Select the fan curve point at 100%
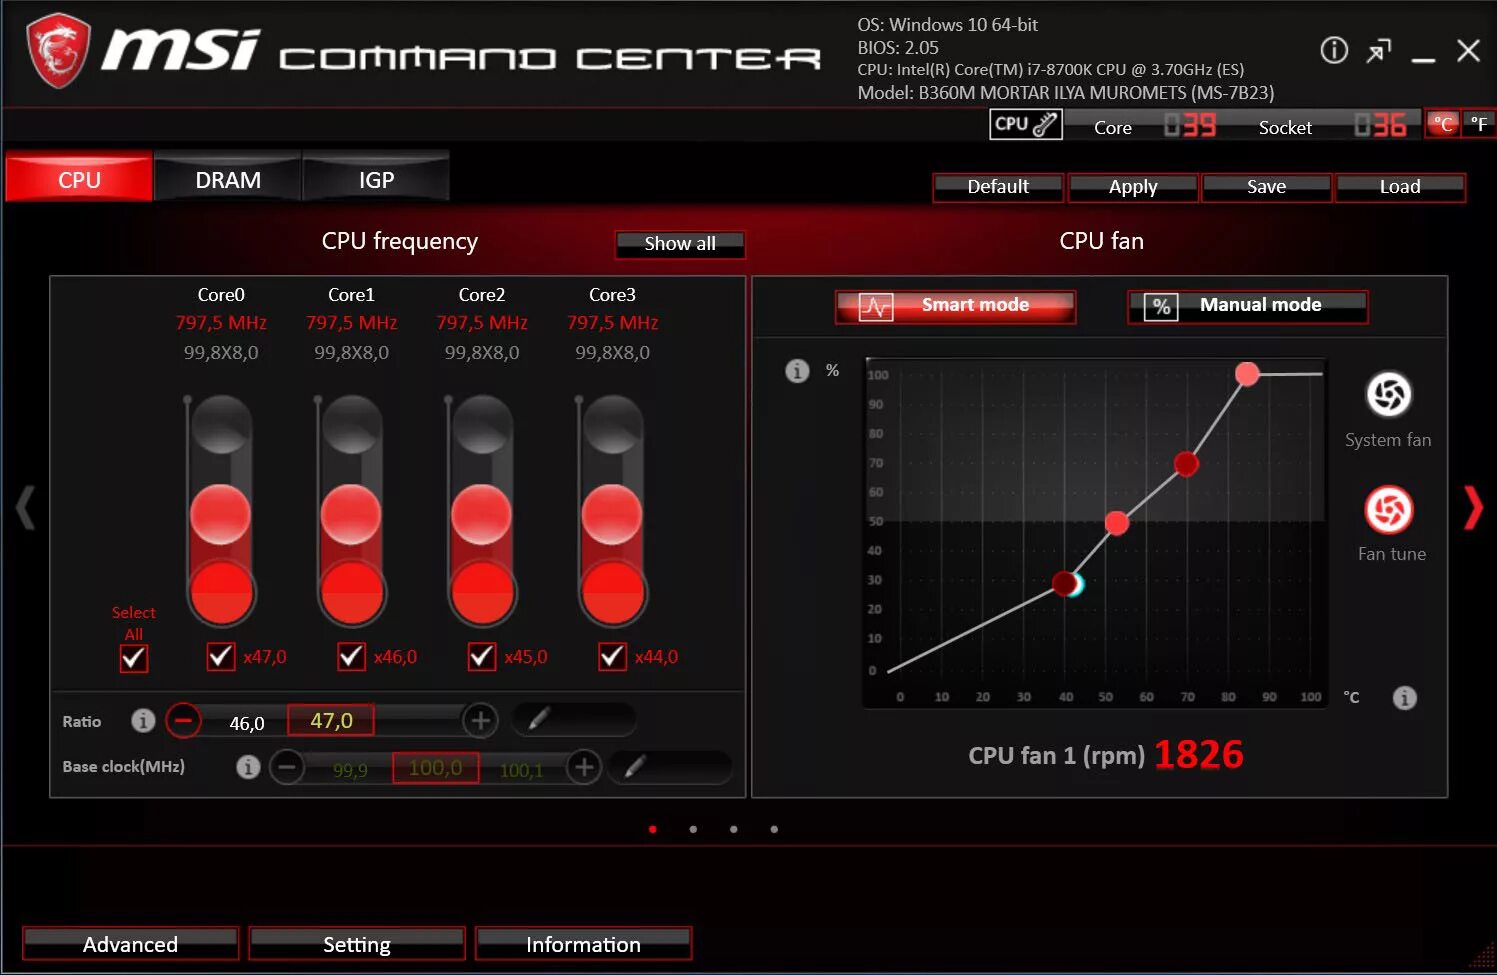The height and width of the screenshot is (975, 1497). [x=1246, y=374]
